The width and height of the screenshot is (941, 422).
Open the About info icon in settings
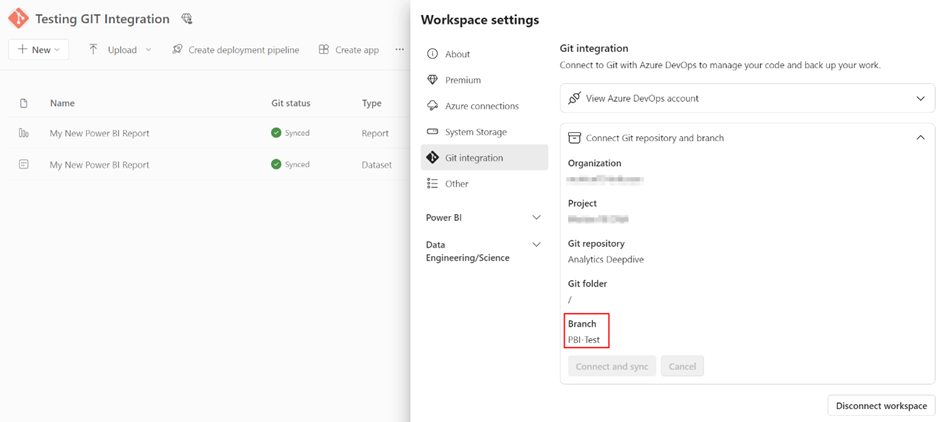[432, 54]
